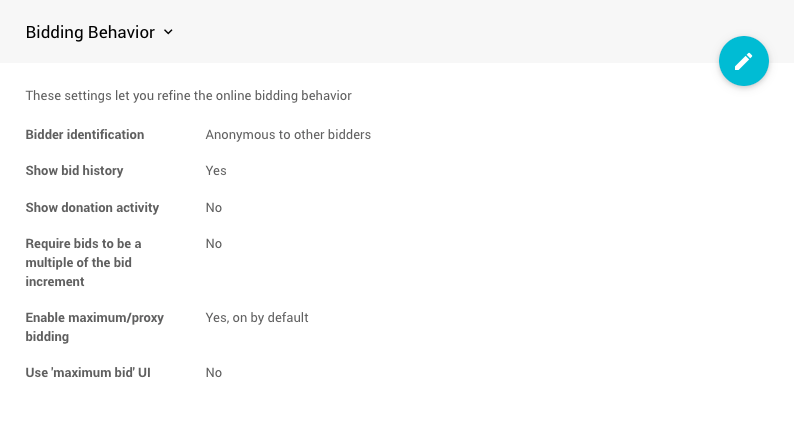Click the word 'increment' in the bid multiple label

click(x=57, y=282)
